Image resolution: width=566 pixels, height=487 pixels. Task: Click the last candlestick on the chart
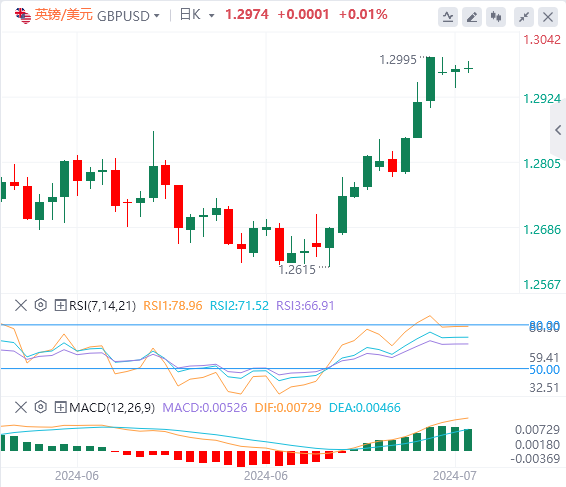(x=469, y=68)
